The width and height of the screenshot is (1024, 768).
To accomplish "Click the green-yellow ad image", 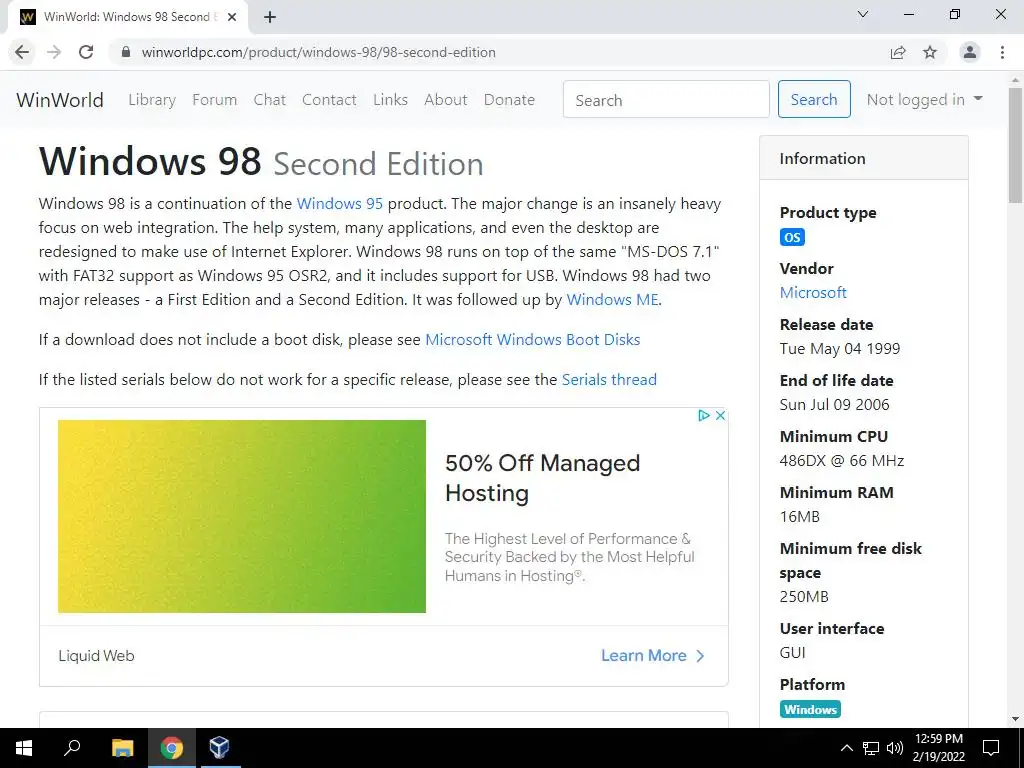I will click(x=242, y=516).
